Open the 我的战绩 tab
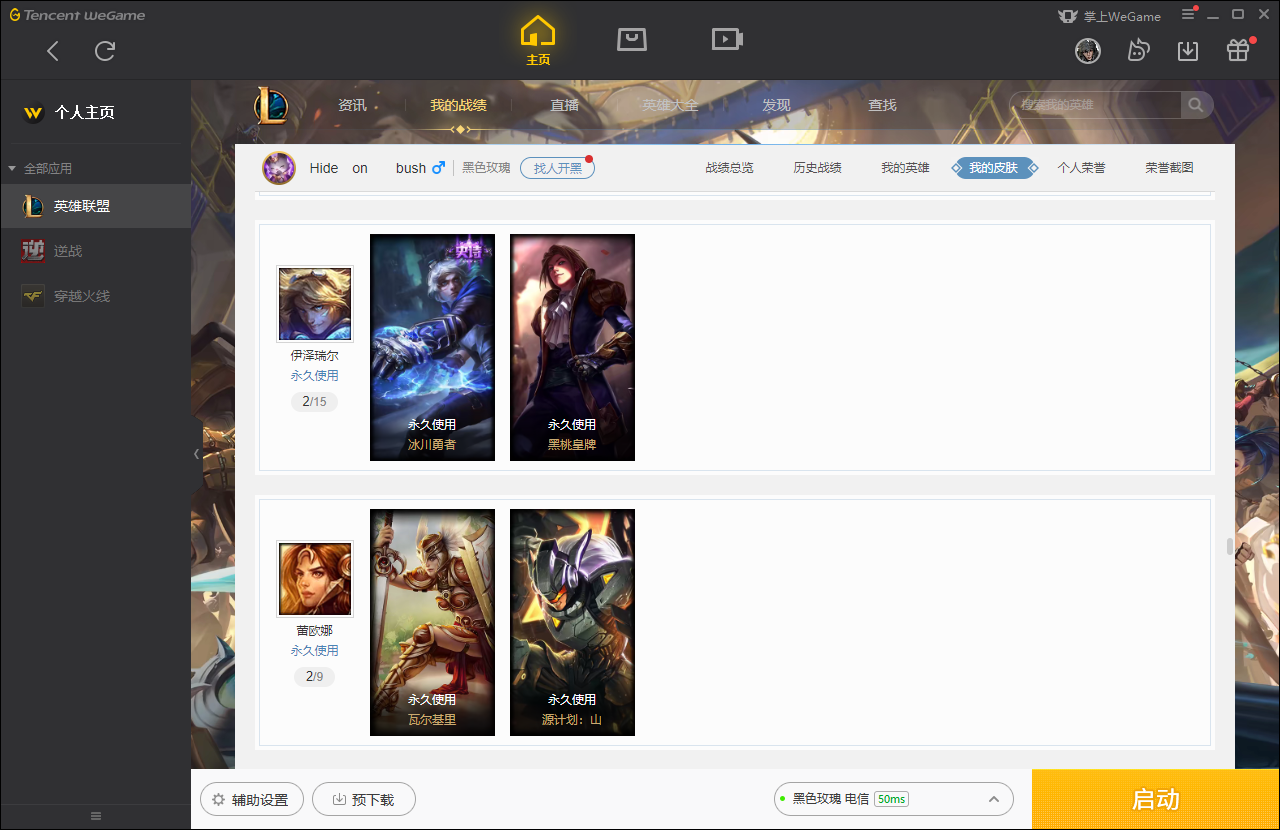 pos(459,105)
